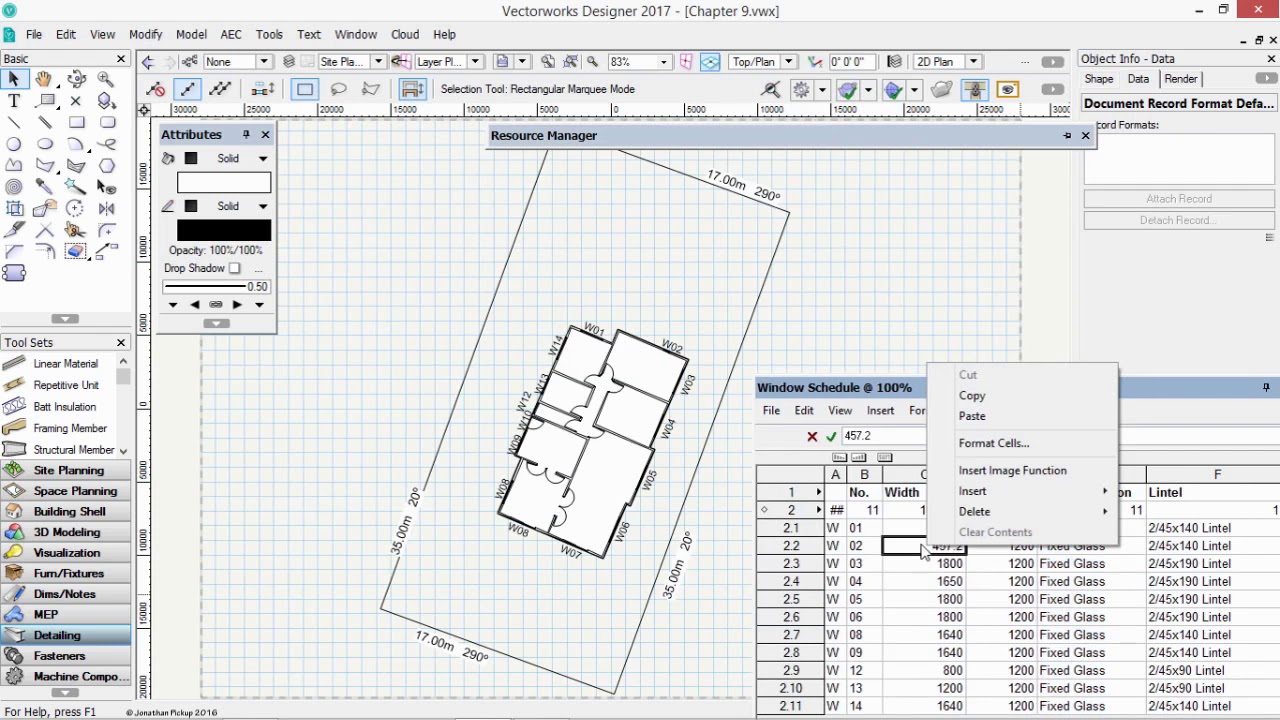The width and height of the screenshot is (1280, 720).
Task: Cancel worksheet entry with red X
Action: tap(812, 436)
